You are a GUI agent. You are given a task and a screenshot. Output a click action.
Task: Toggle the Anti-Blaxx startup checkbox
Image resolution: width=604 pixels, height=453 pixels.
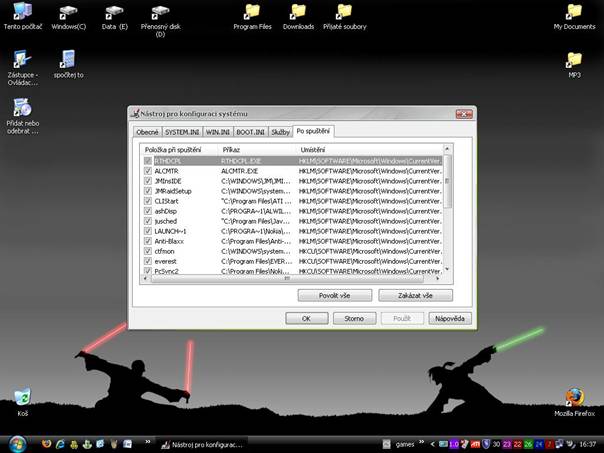(x=148, y=241)
